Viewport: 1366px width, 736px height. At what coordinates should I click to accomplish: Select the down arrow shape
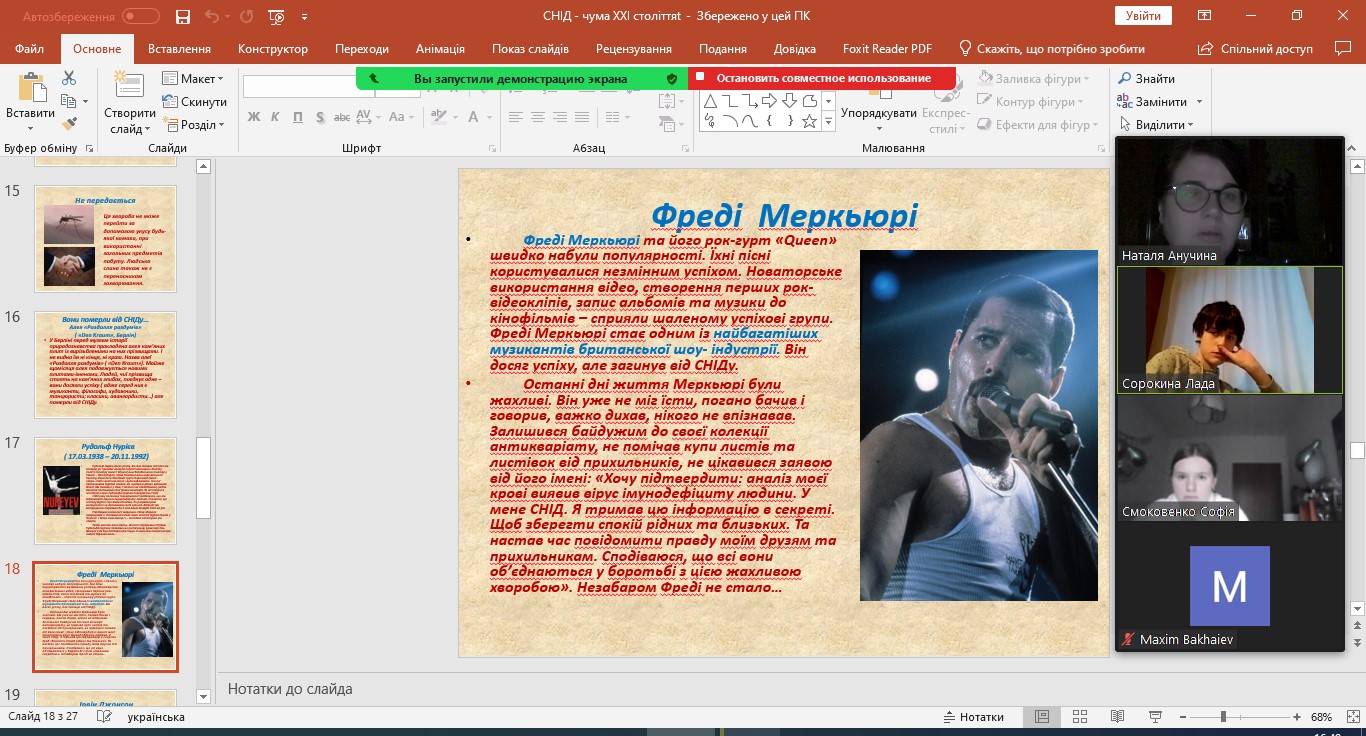click(789, 101)
